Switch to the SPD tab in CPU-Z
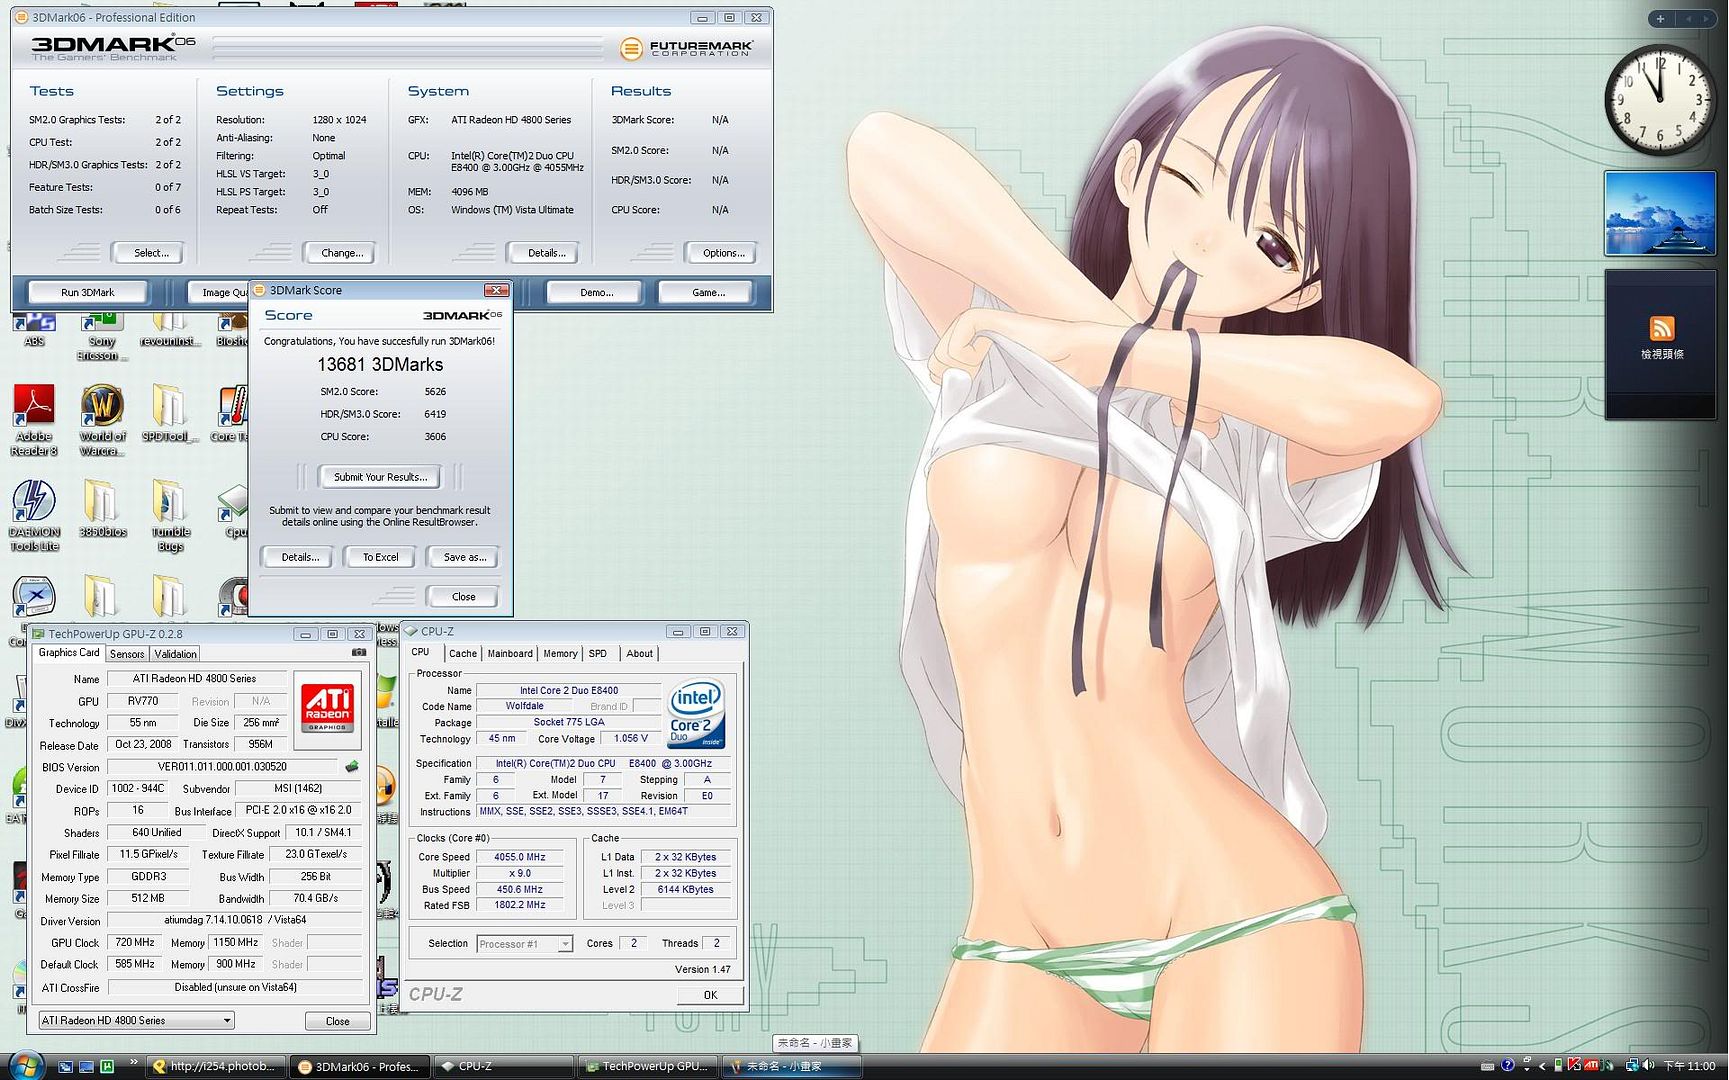 tap(598, 654)
